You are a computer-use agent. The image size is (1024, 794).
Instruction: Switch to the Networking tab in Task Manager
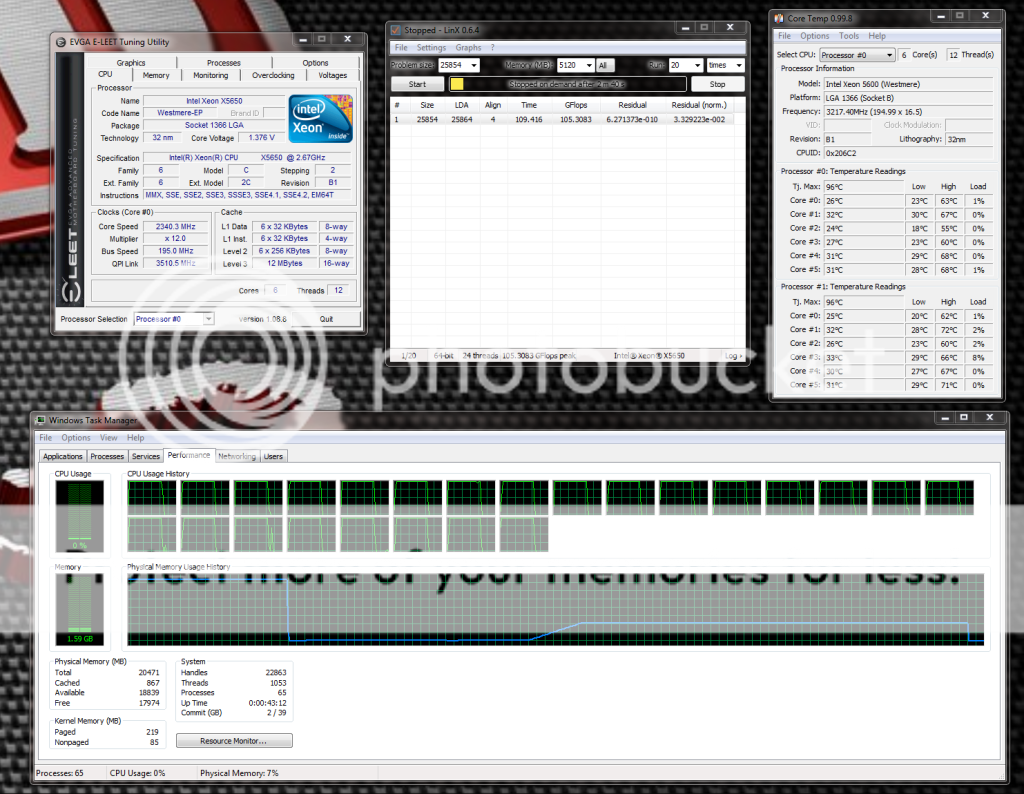point(237,456)
